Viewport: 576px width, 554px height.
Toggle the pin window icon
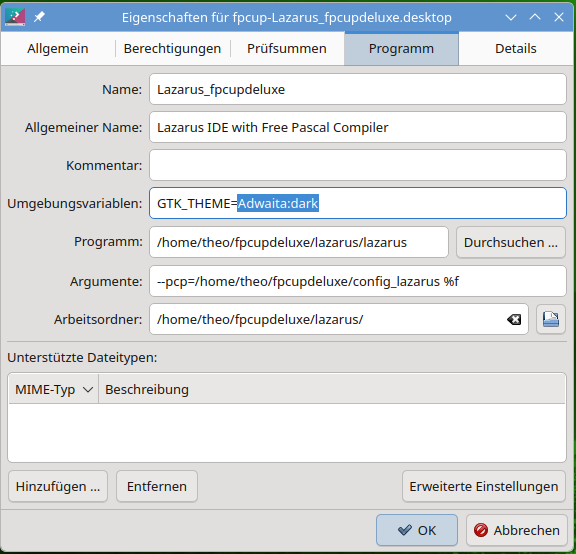click(39, 17)
